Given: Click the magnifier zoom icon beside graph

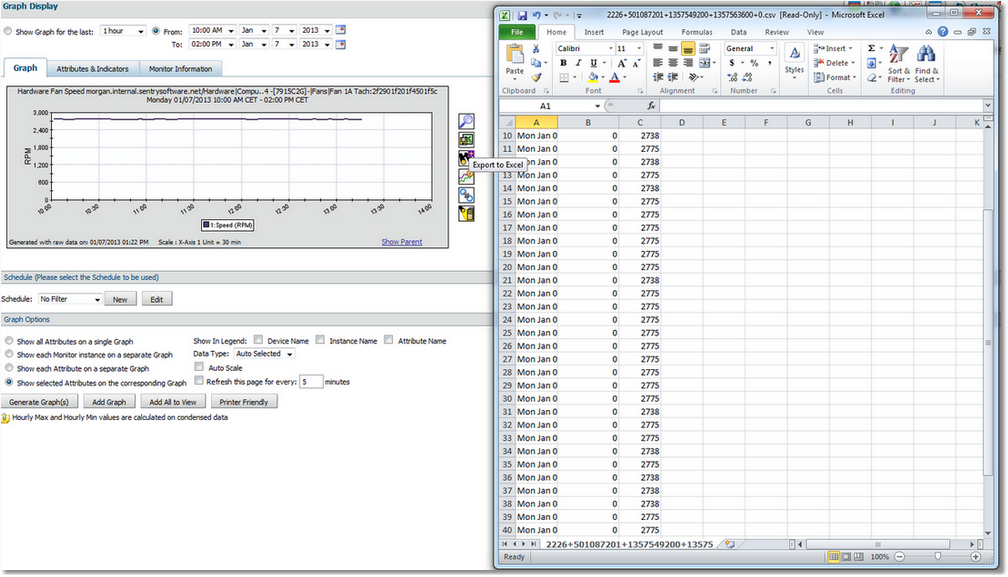Looking at the screenshot, I should (x=466, y=121).
